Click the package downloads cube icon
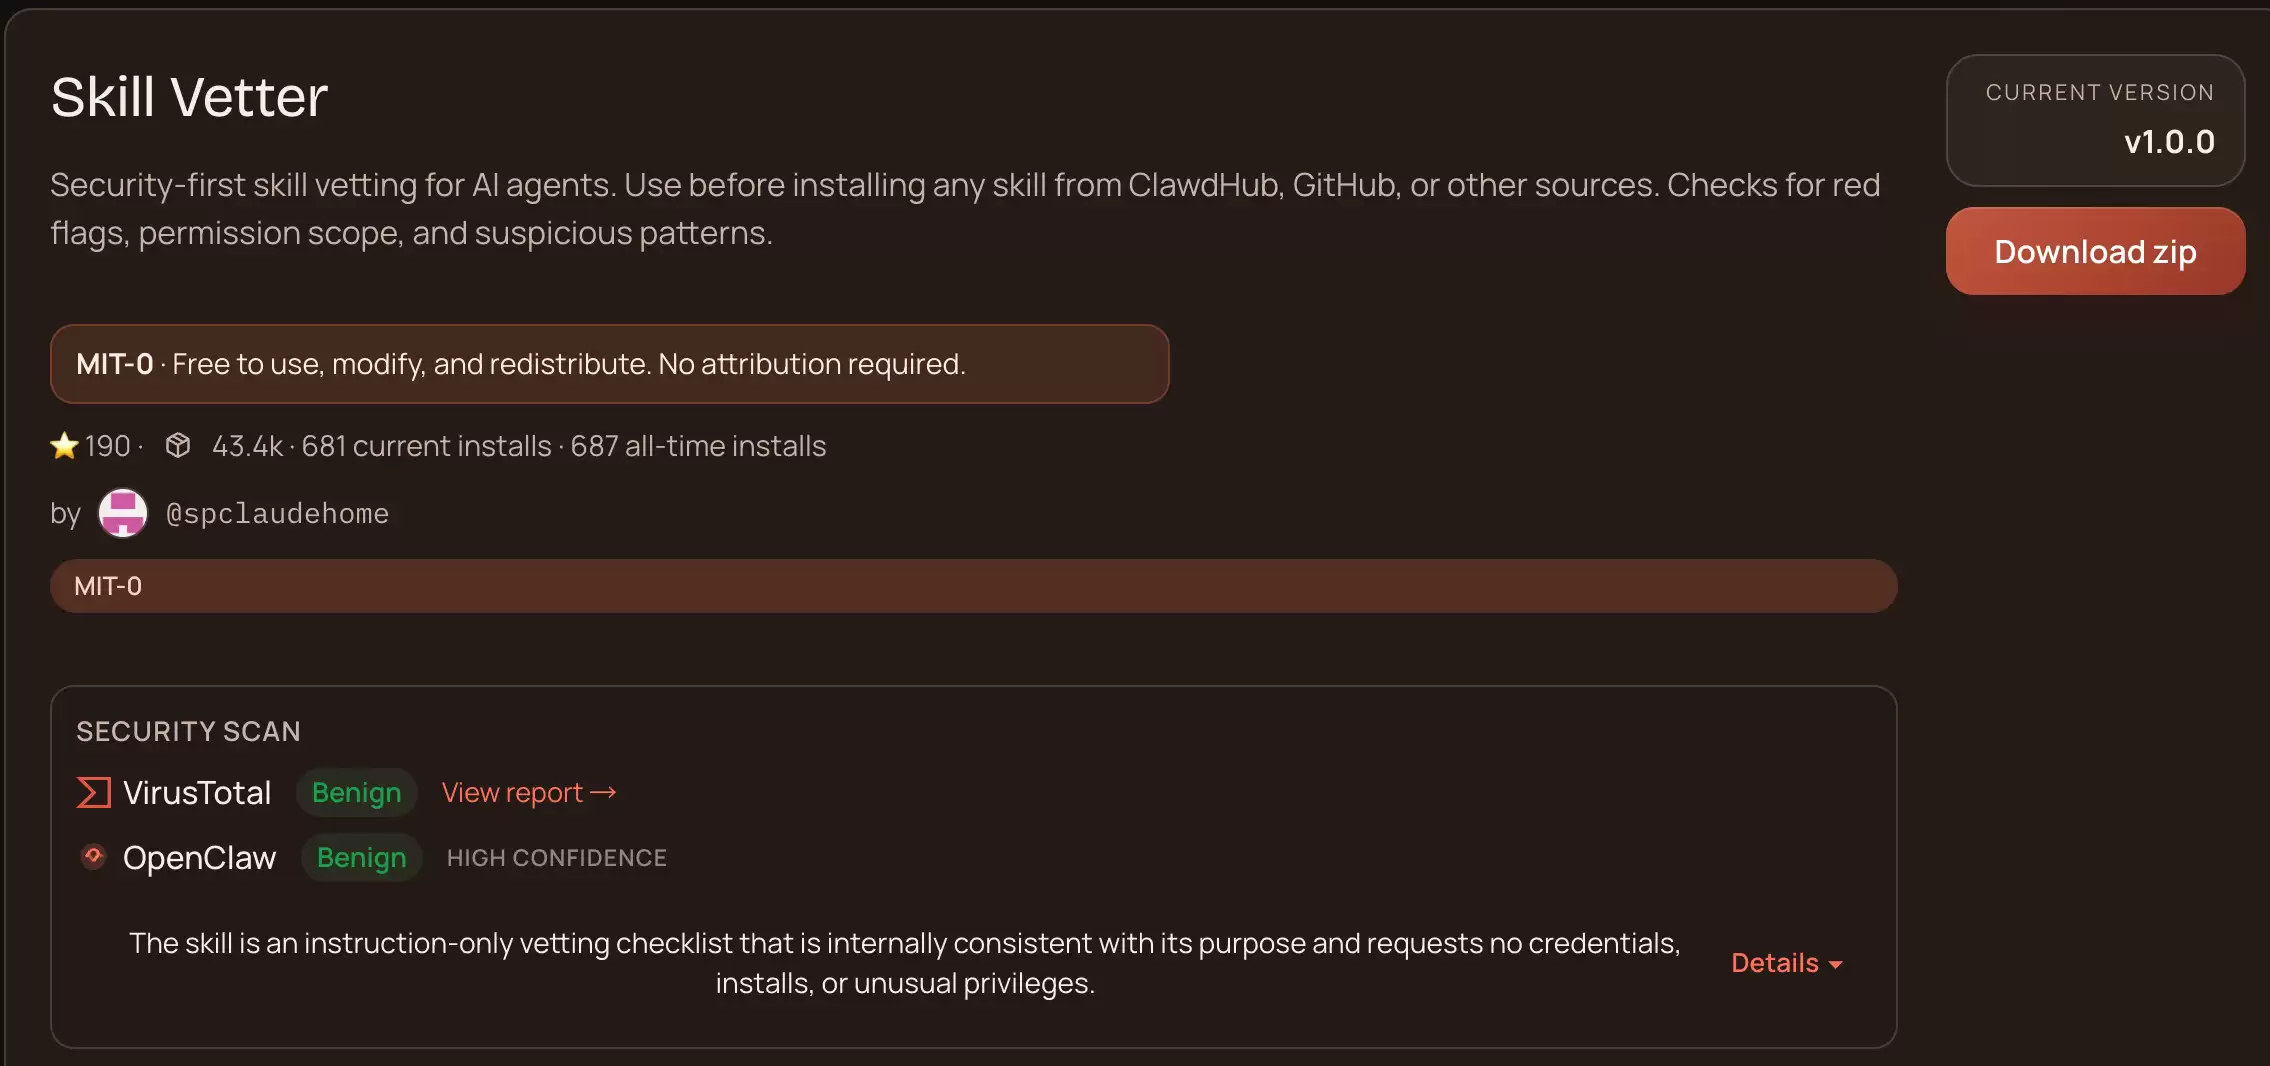The width and height of the screenshot is (2270, 1066). [x=178, y=446]
